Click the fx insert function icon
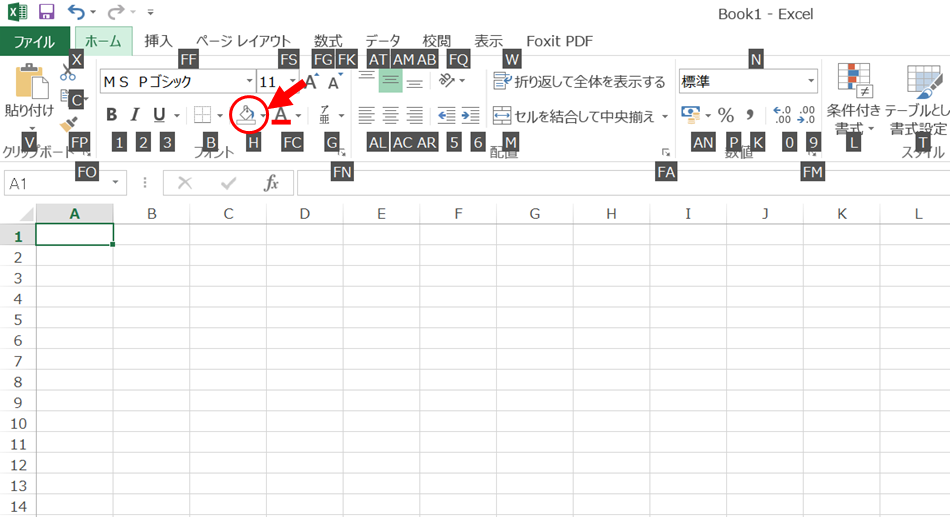 271,183
